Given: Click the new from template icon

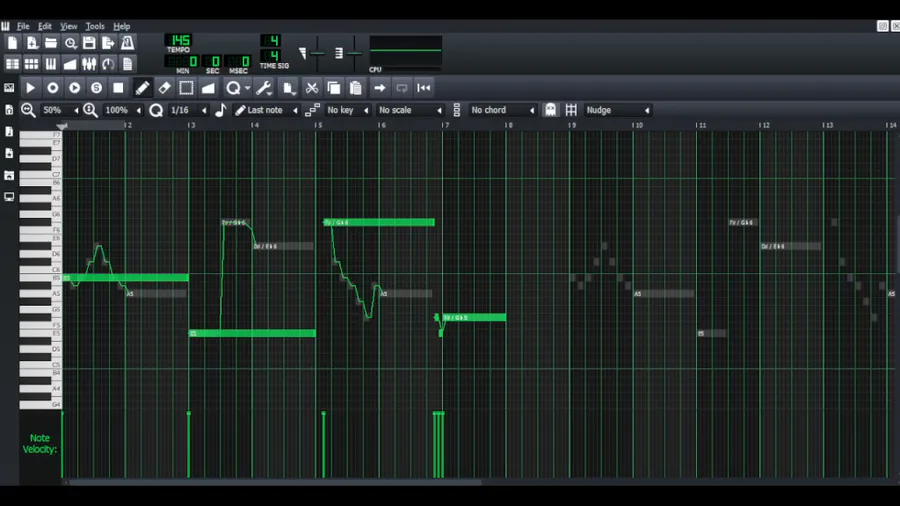Looking at the screenshot, I should click(x=32, y=43).
